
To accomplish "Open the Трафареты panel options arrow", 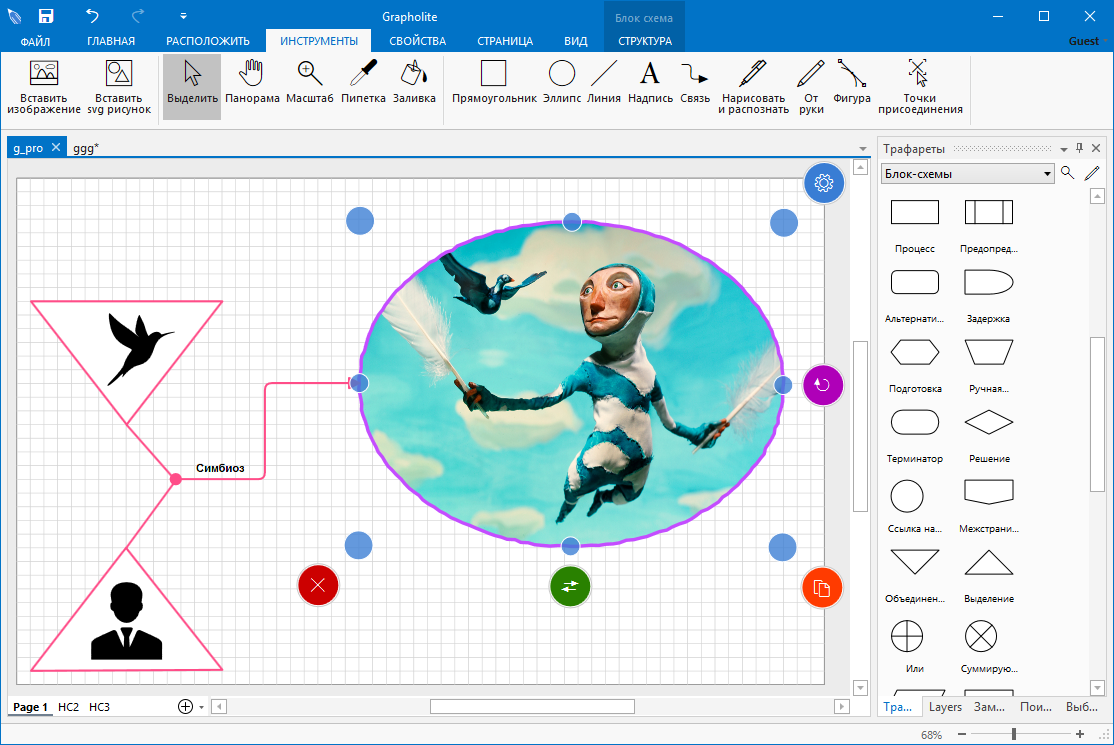I will point(1064,149).
